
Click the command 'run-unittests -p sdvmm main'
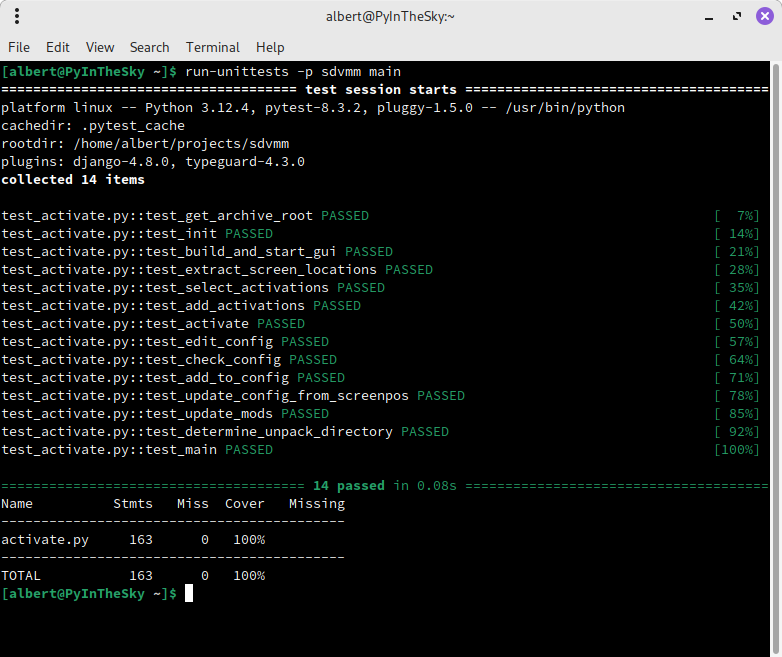pyautogui.click(x=293, y=72)
